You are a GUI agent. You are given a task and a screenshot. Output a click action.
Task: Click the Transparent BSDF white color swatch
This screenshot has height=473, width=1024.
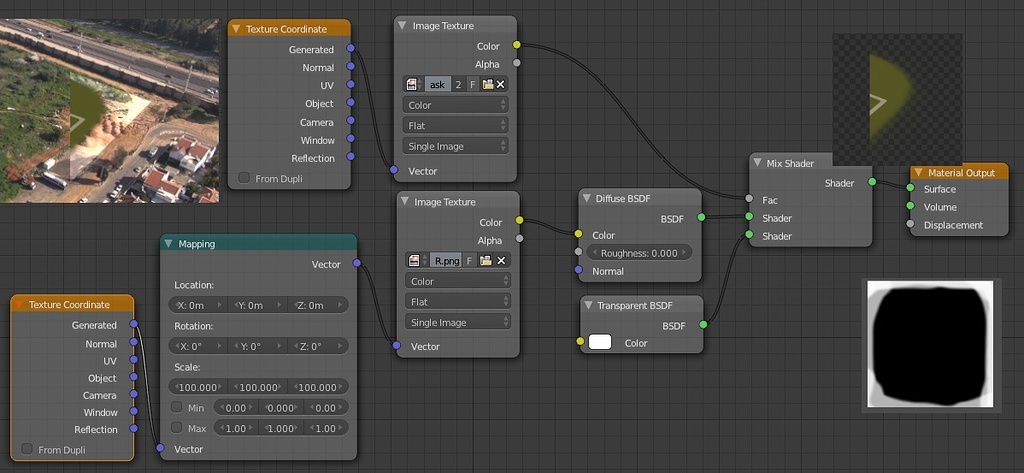click(x=600, y=342)
